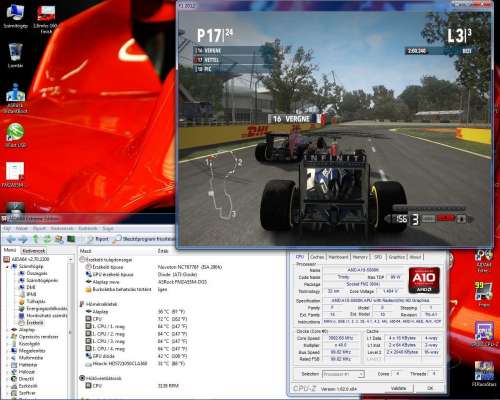Open the Riport menu in AIDA64
Viewport: 500px width, 400px height.
39,228
